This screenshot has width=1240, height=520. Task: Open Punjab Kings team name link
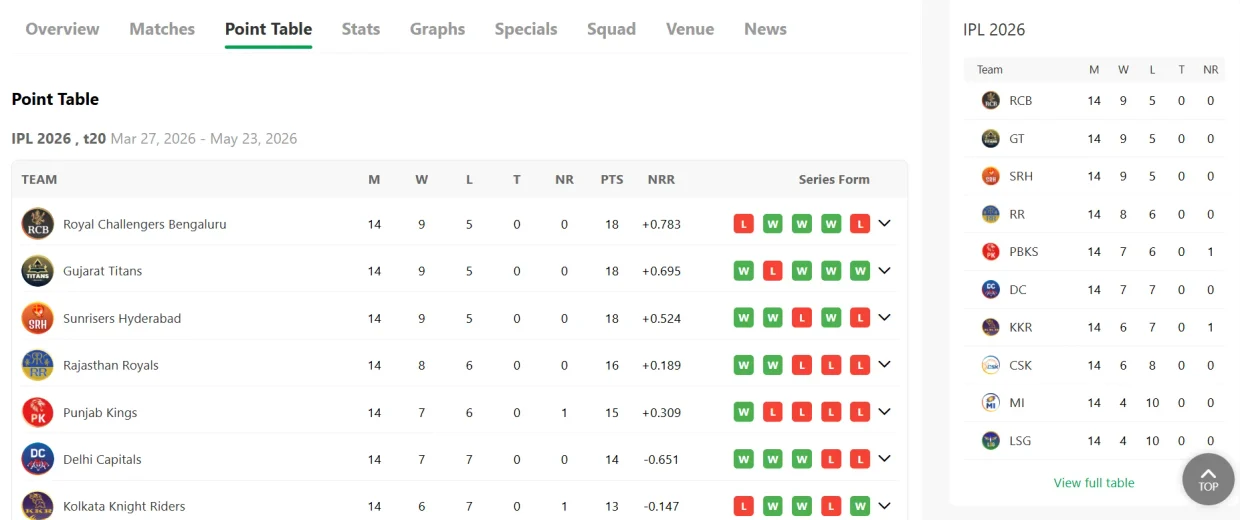click(100, 412)
